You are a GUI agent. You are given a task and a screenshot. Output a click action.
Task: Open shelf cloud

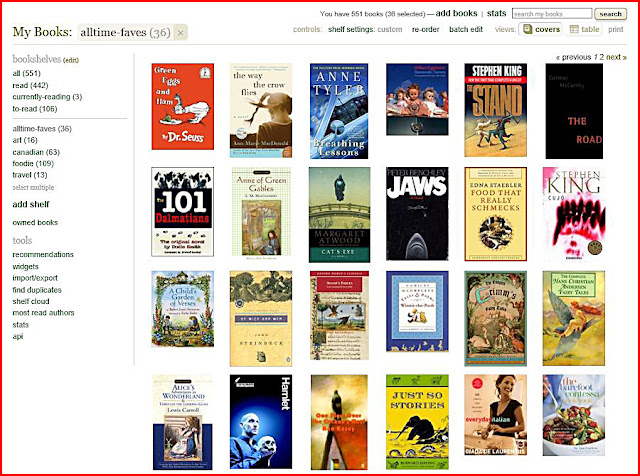(x=31, y=301)
